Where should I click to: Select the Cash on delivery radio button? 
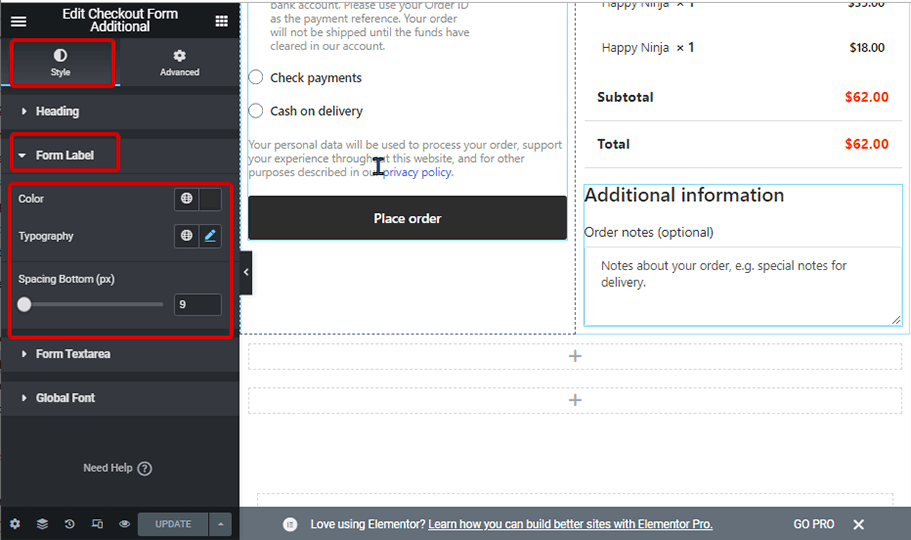(x=256, y=110)
